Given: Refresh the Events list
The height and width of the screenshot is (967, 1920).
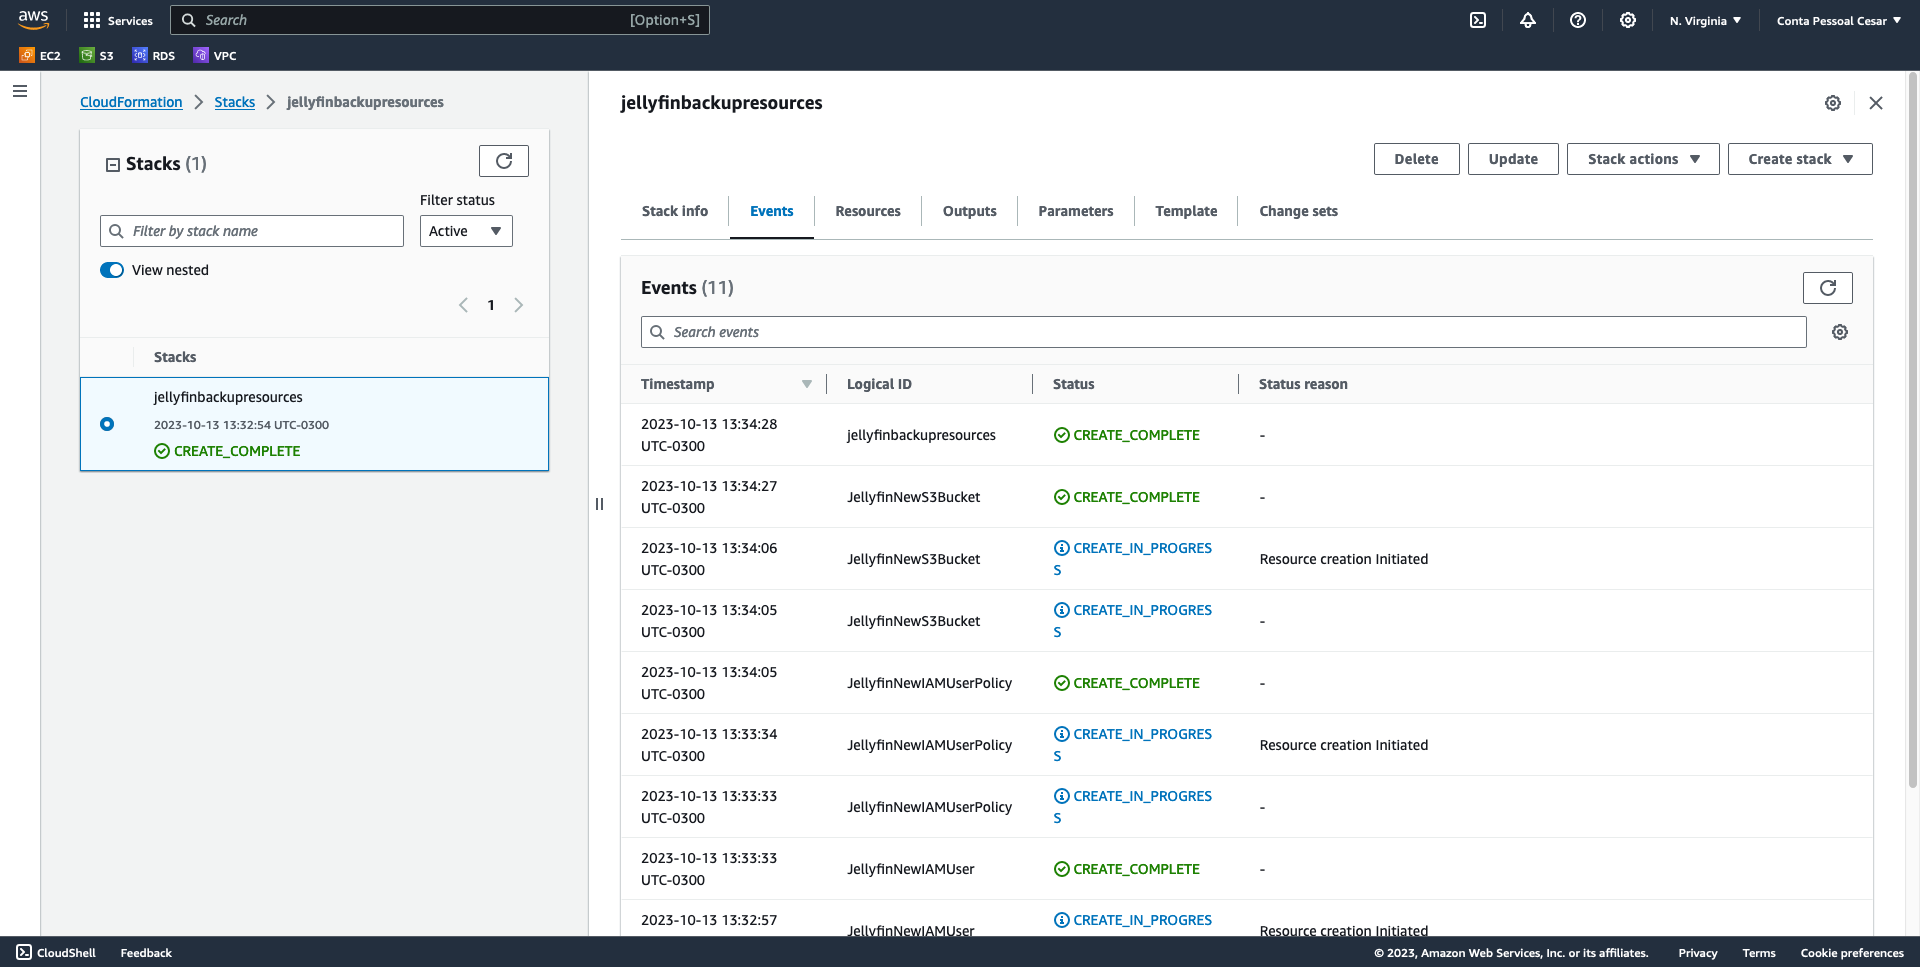Looking at the screenshot, I should 1827,288.
